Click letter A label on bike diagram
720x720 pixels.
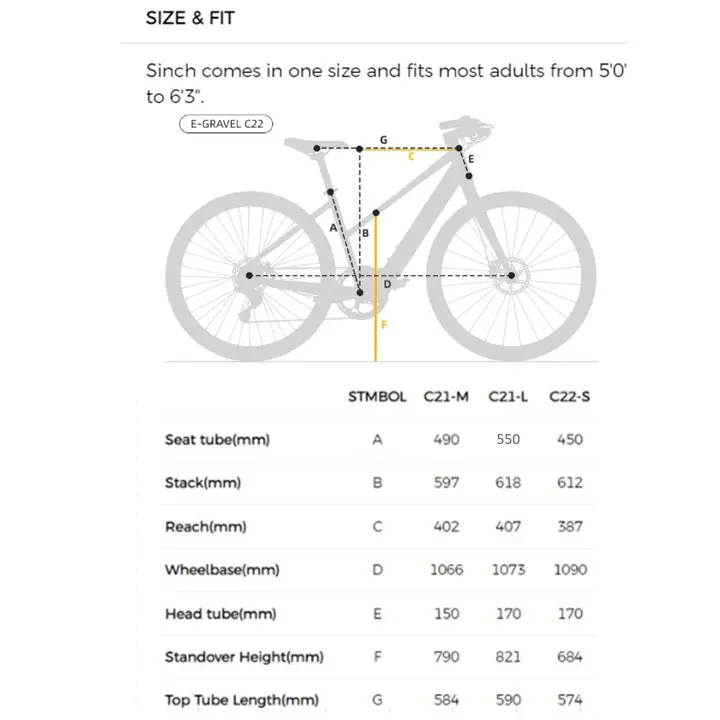click(333, 227)
